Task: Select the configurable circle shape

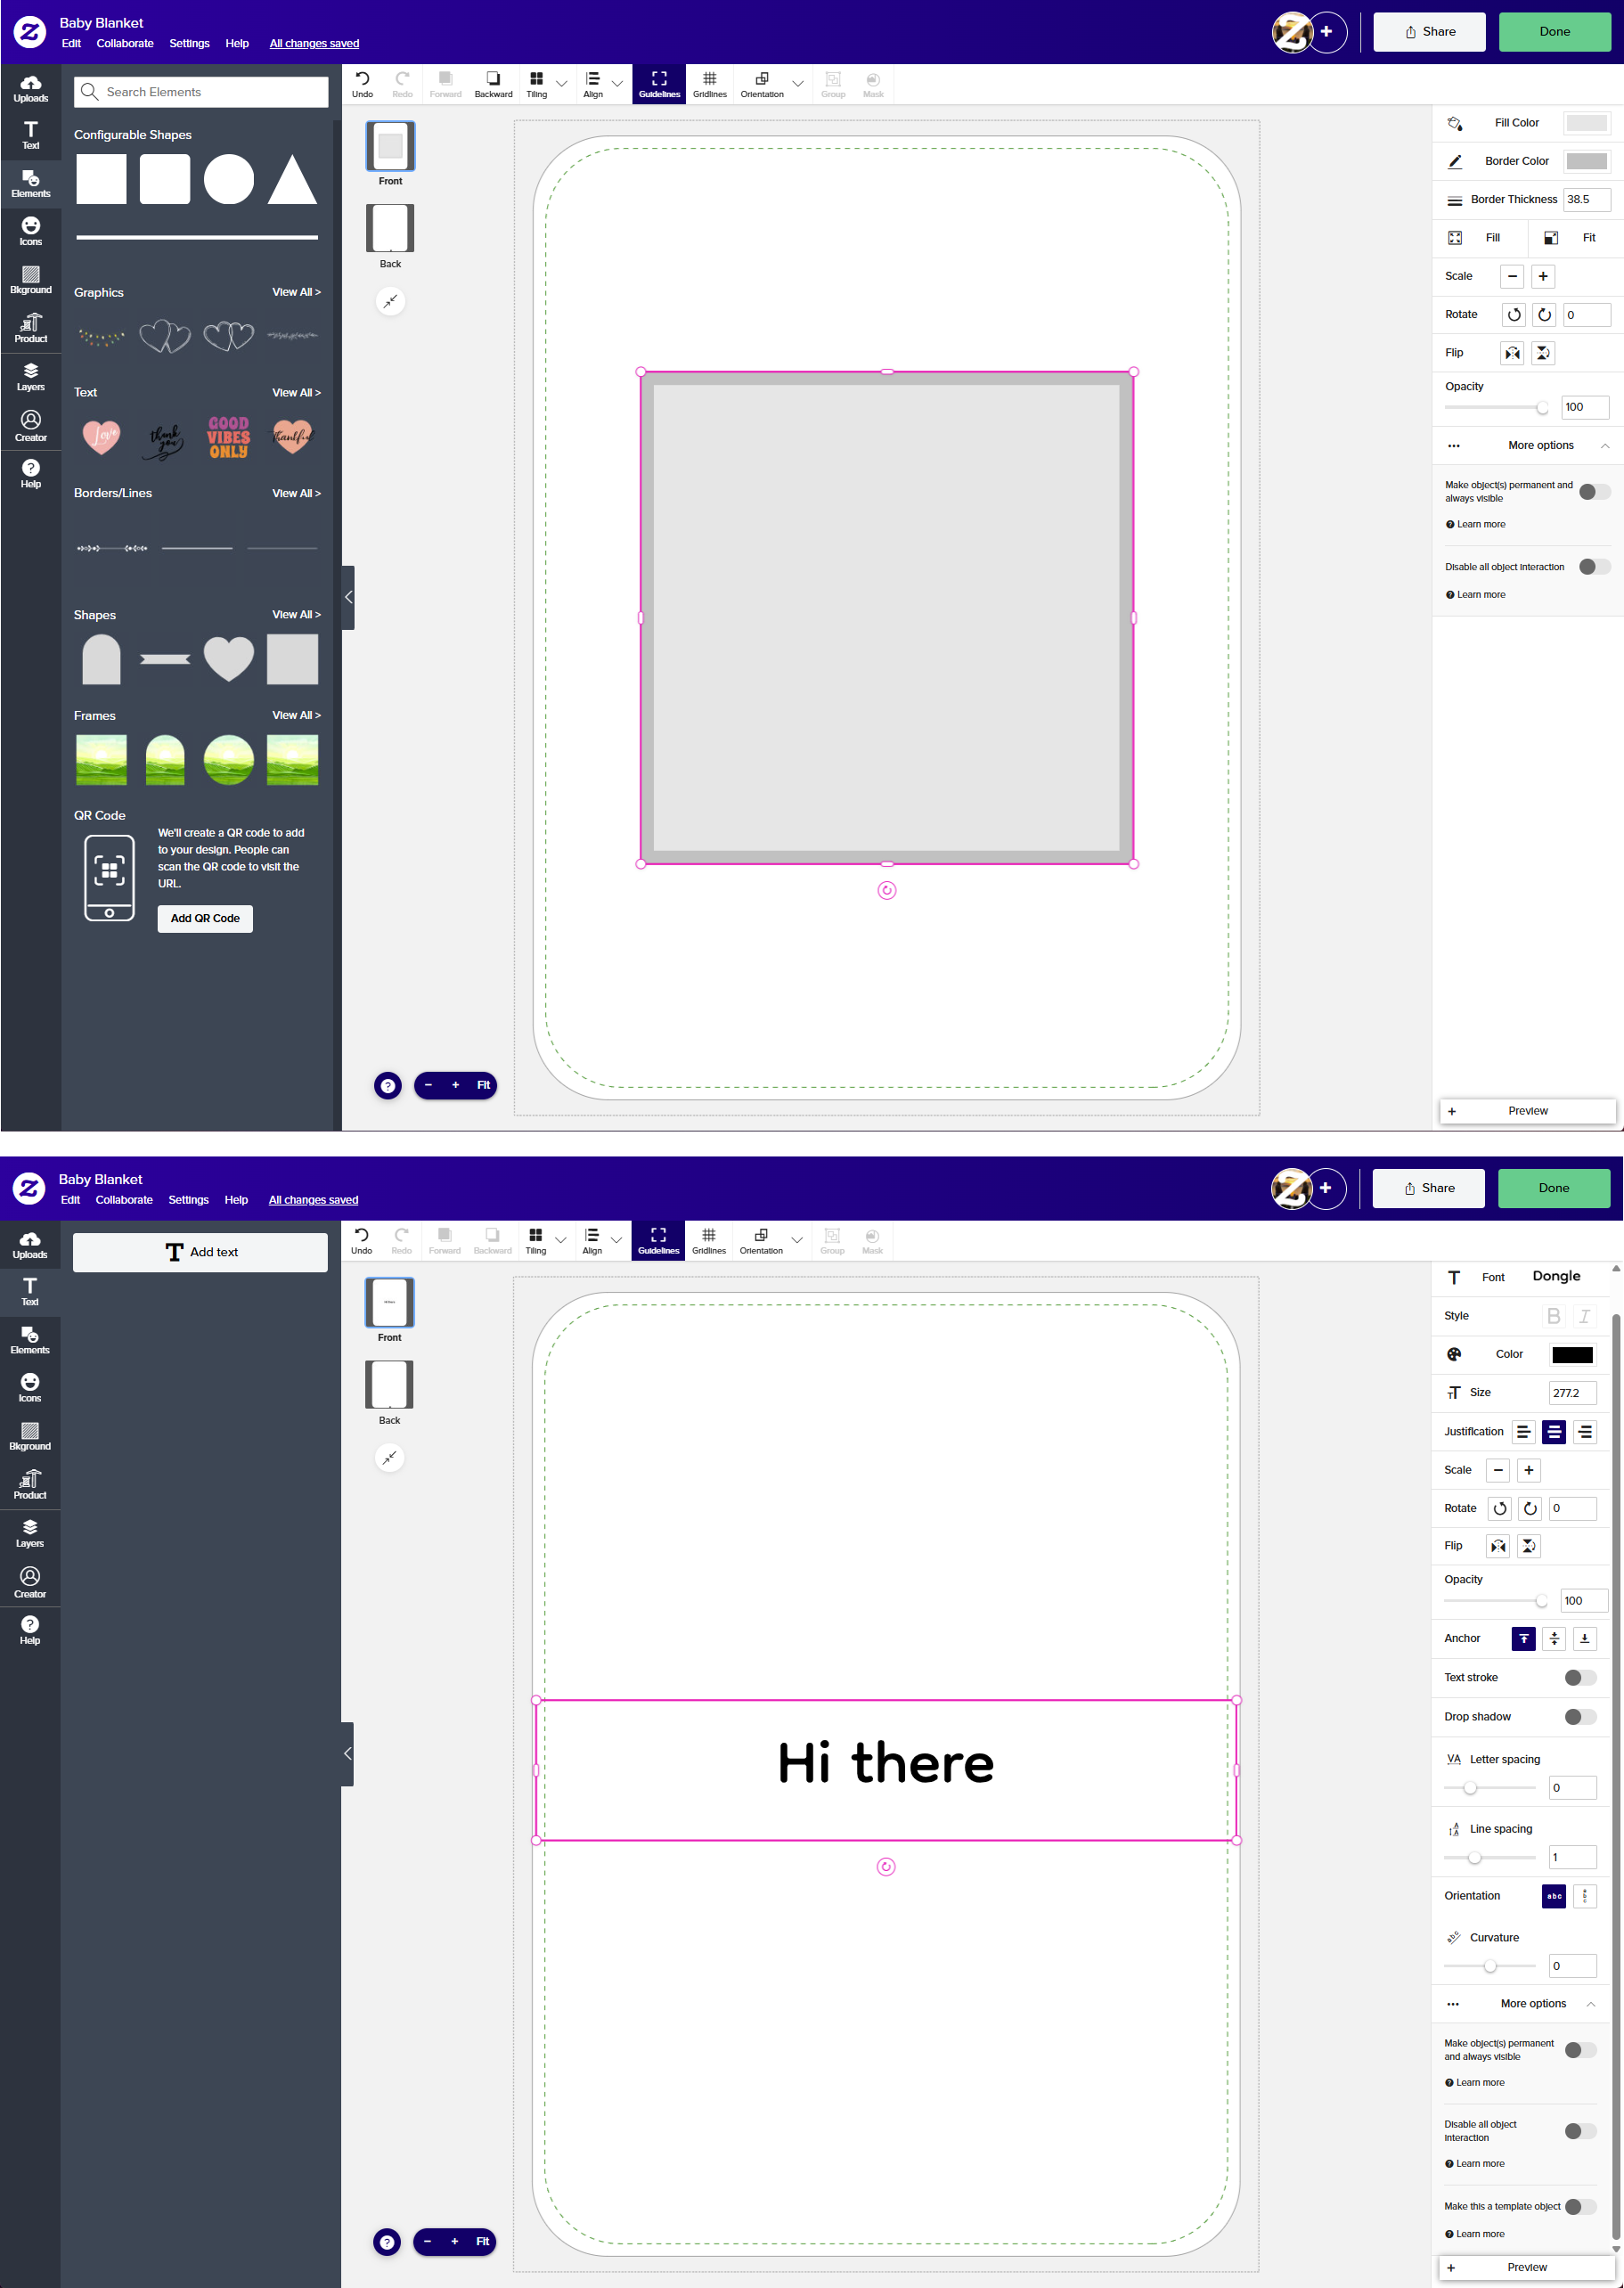Action: [229, 179]
